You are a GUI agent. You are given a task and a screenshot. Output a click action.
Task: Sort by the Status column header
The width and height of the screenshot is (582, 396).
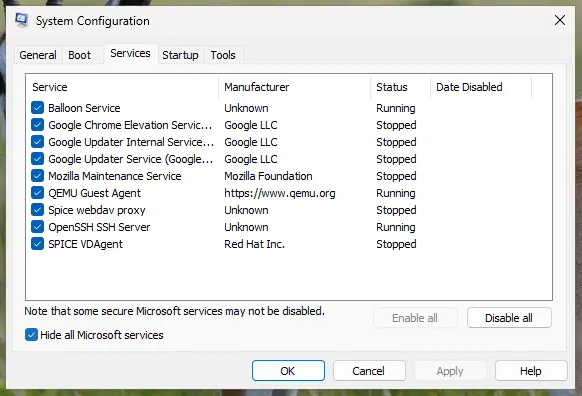click(x=400, y=87)
